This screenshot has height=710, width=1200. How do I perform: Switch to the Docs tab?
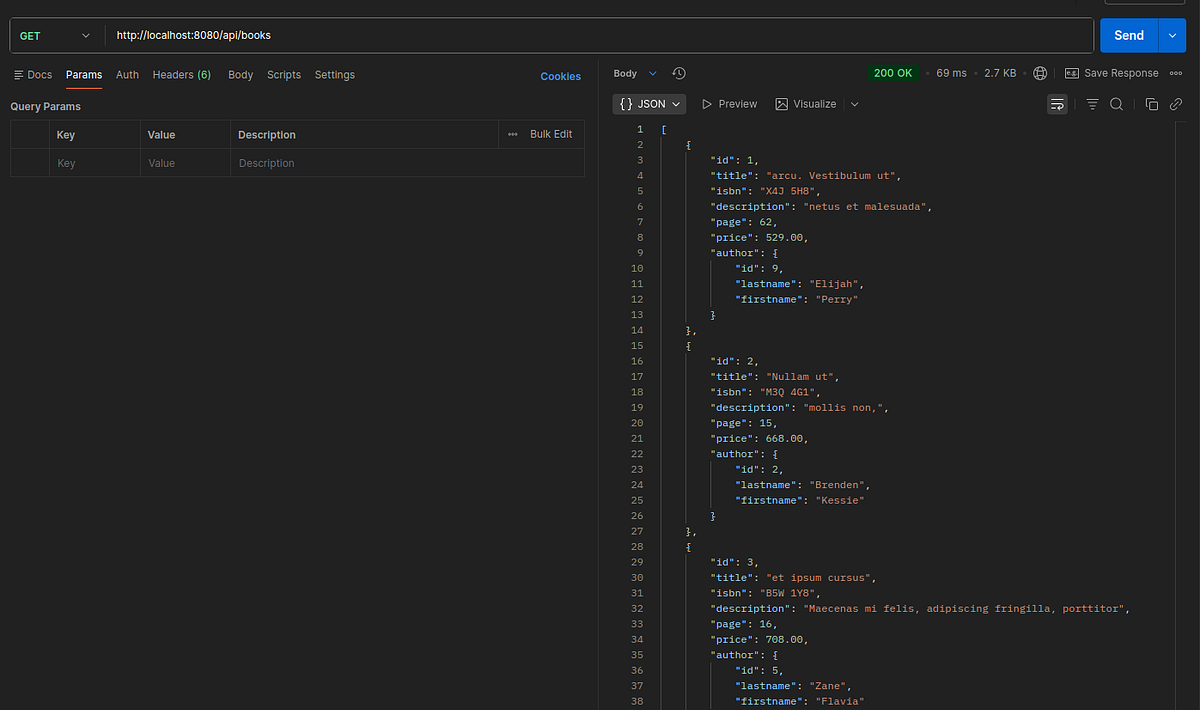click(33, 75)
